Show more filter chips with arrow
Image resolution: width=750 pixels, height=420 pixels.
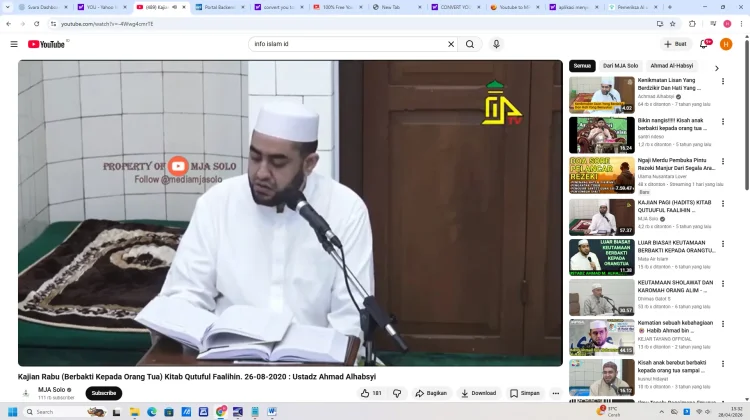[x=717, y=68]
